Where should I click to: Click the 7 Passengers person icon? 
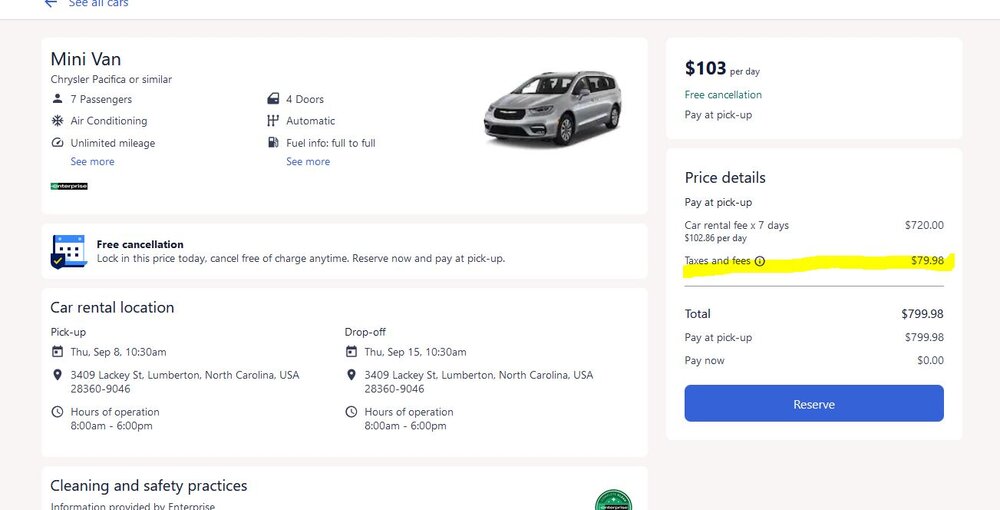pos(57,99)
